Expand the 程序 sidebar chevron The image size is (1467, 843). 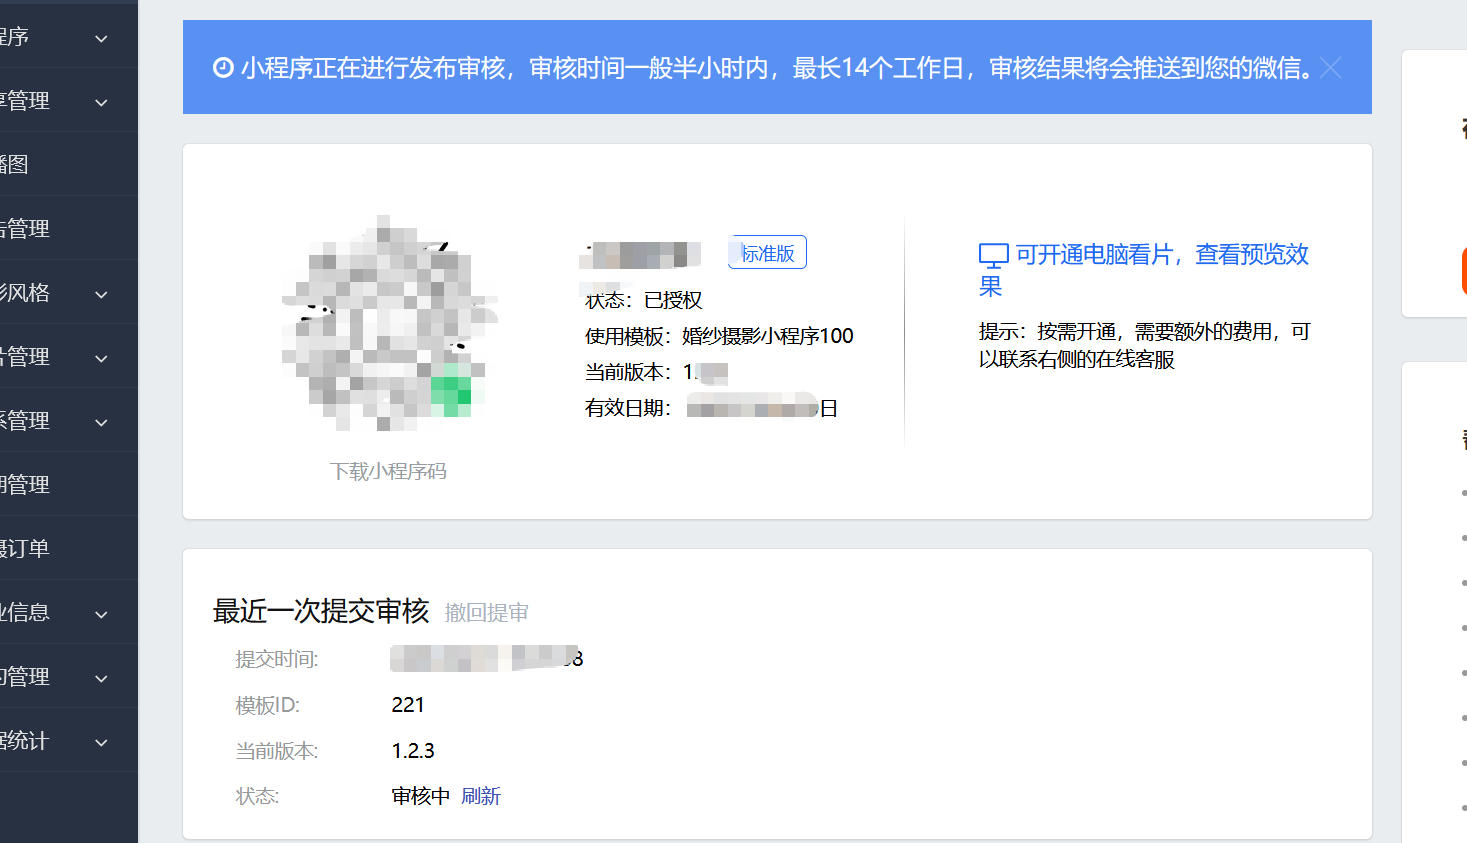tap(101, 39)
